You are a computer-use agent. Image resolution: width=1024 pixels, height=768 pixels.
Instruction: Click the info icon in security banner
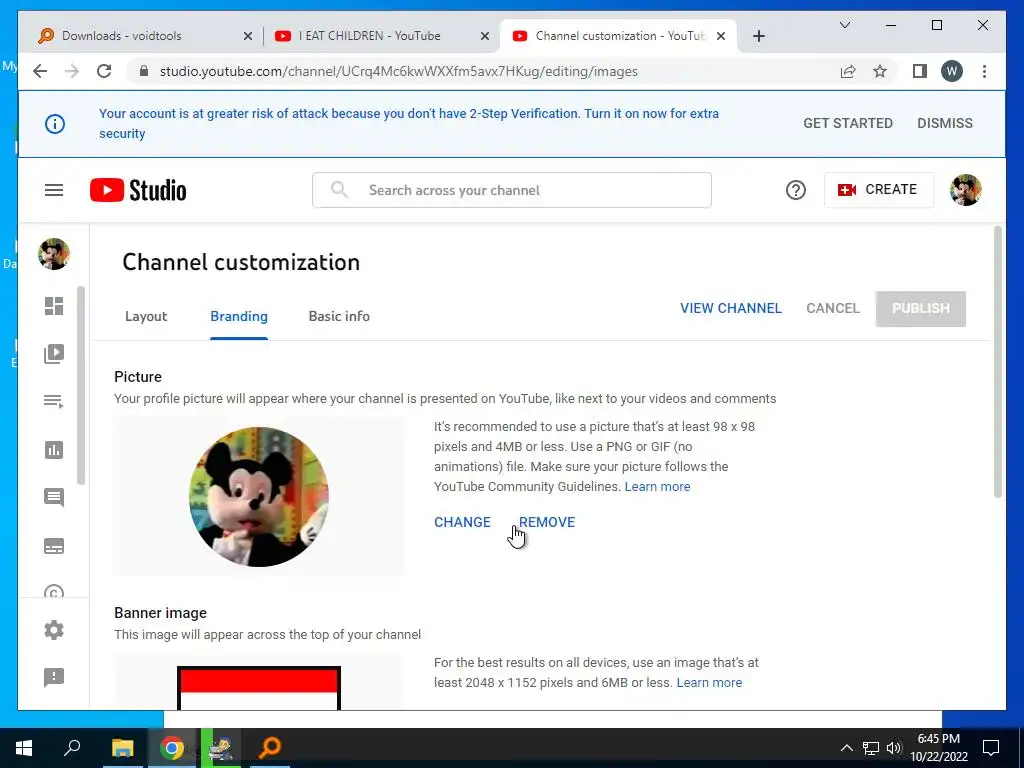click(x=55, y=123)
